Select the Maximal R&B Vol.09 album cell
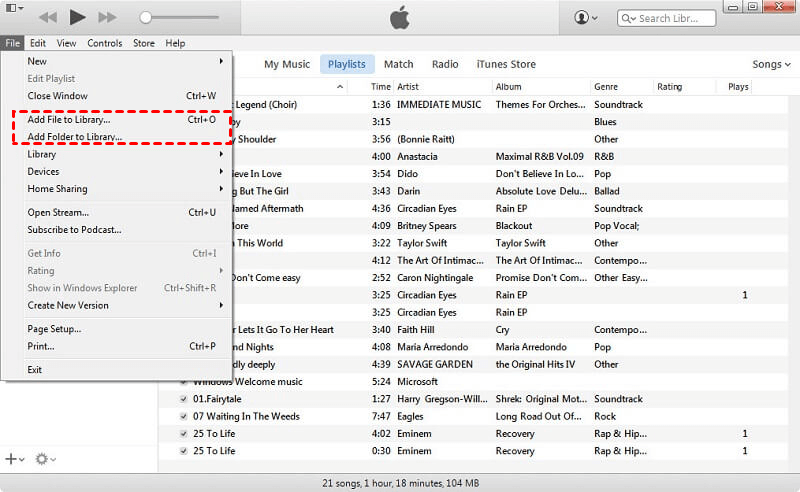This screenshot has width=800, height=492. [539, 157]
